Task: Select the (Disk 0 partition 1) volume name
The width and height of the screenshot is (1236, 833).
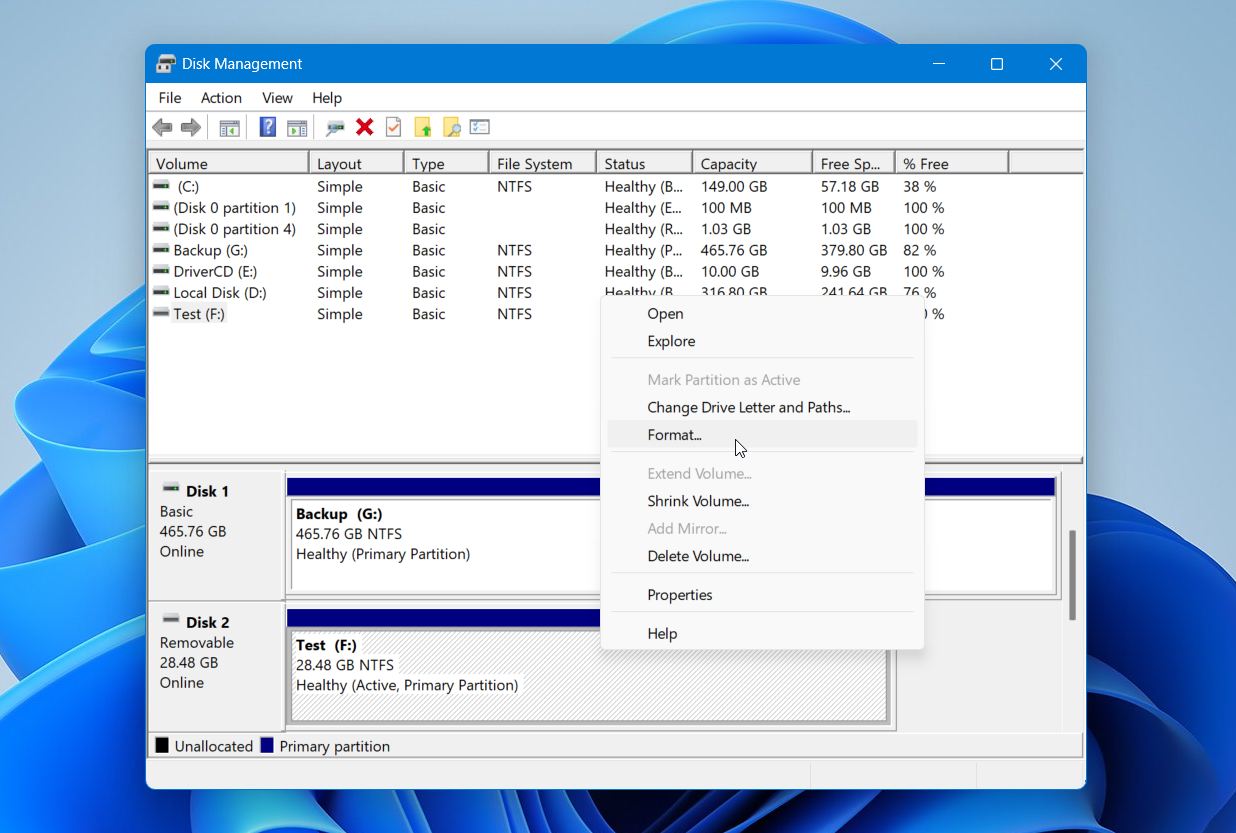Action: (x=234, y=208)
